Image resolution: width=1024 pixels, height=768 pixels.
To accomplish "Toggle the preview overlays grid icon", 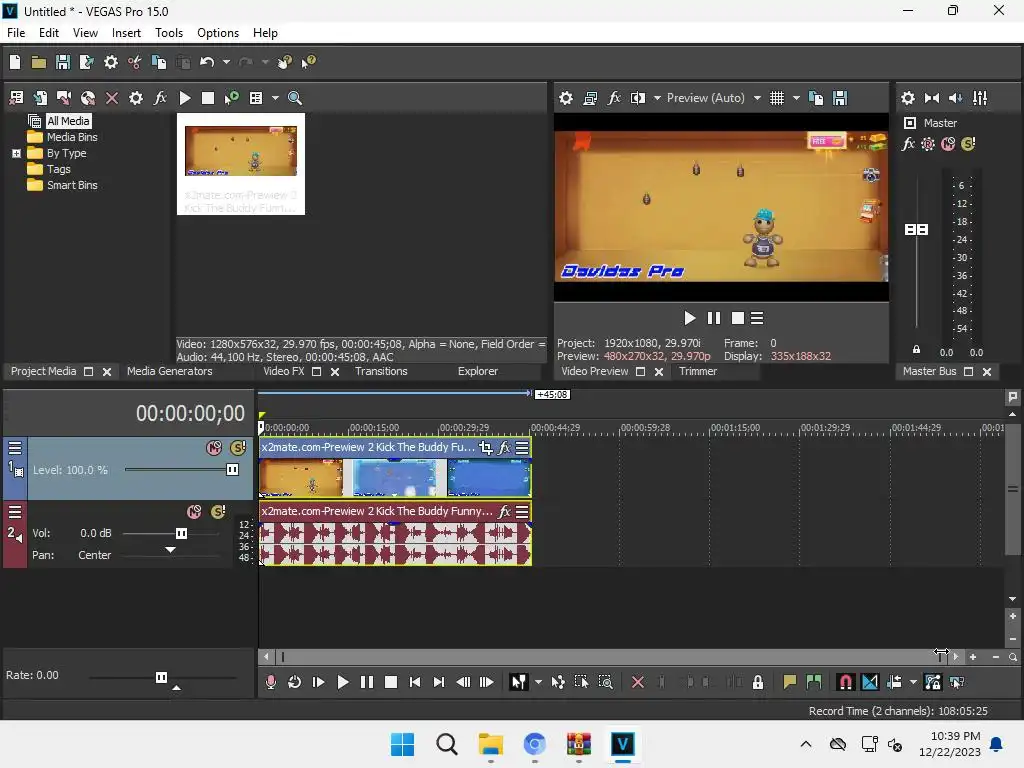I will point(776,98).
